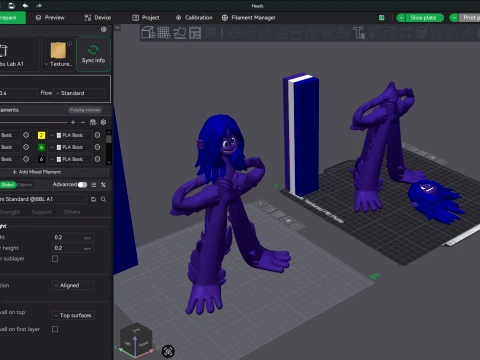Open the Filament Manager tab
Viewport: 480px width, 360px height.
[x=249, y=18]
